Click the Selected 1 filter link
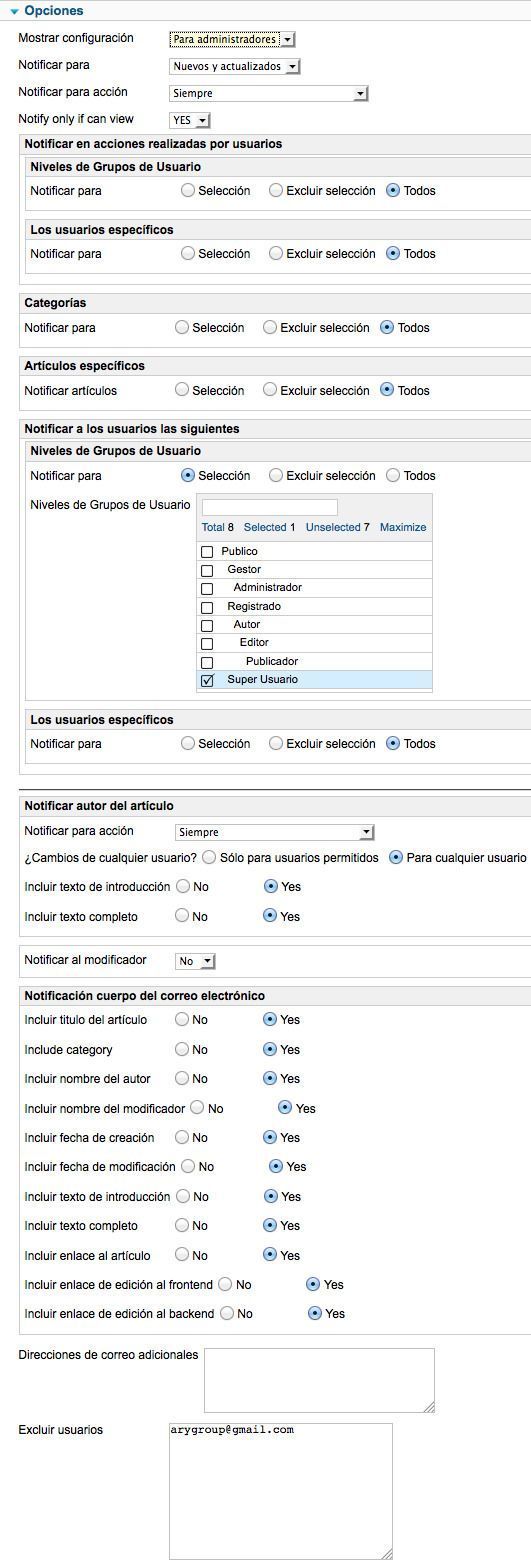Image resolution: width=531 pixels, height=1564 pixels. click(x=270, y=527)
